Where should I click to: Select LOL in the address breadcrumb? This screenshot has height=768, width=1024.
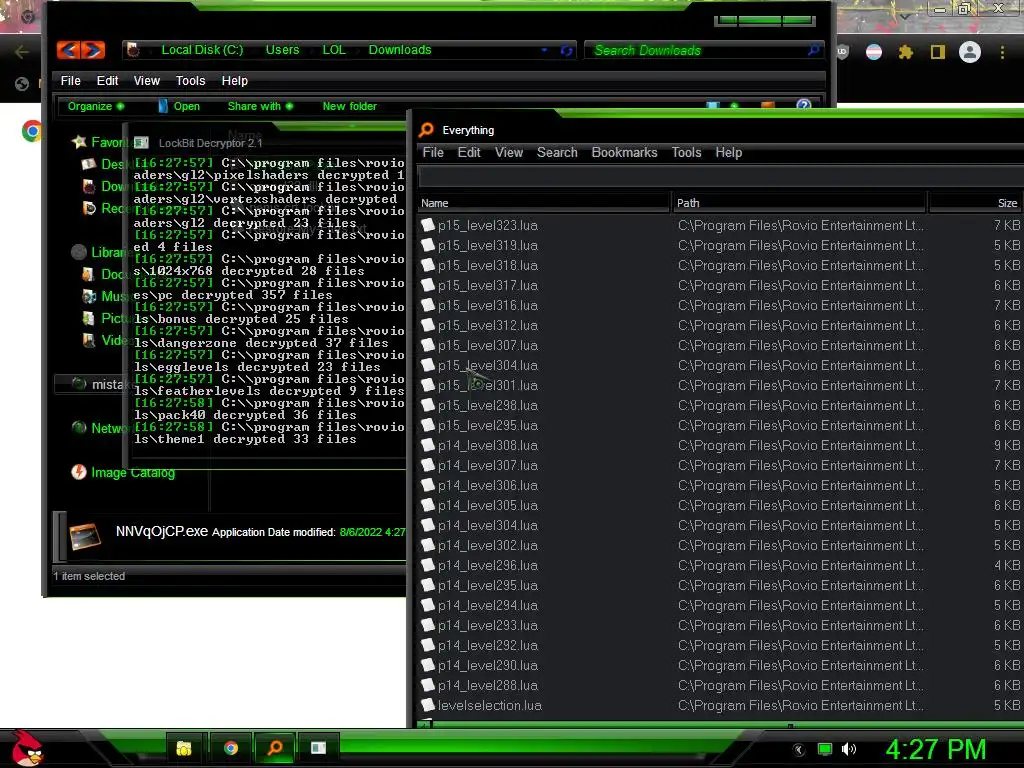coord(334,50)
